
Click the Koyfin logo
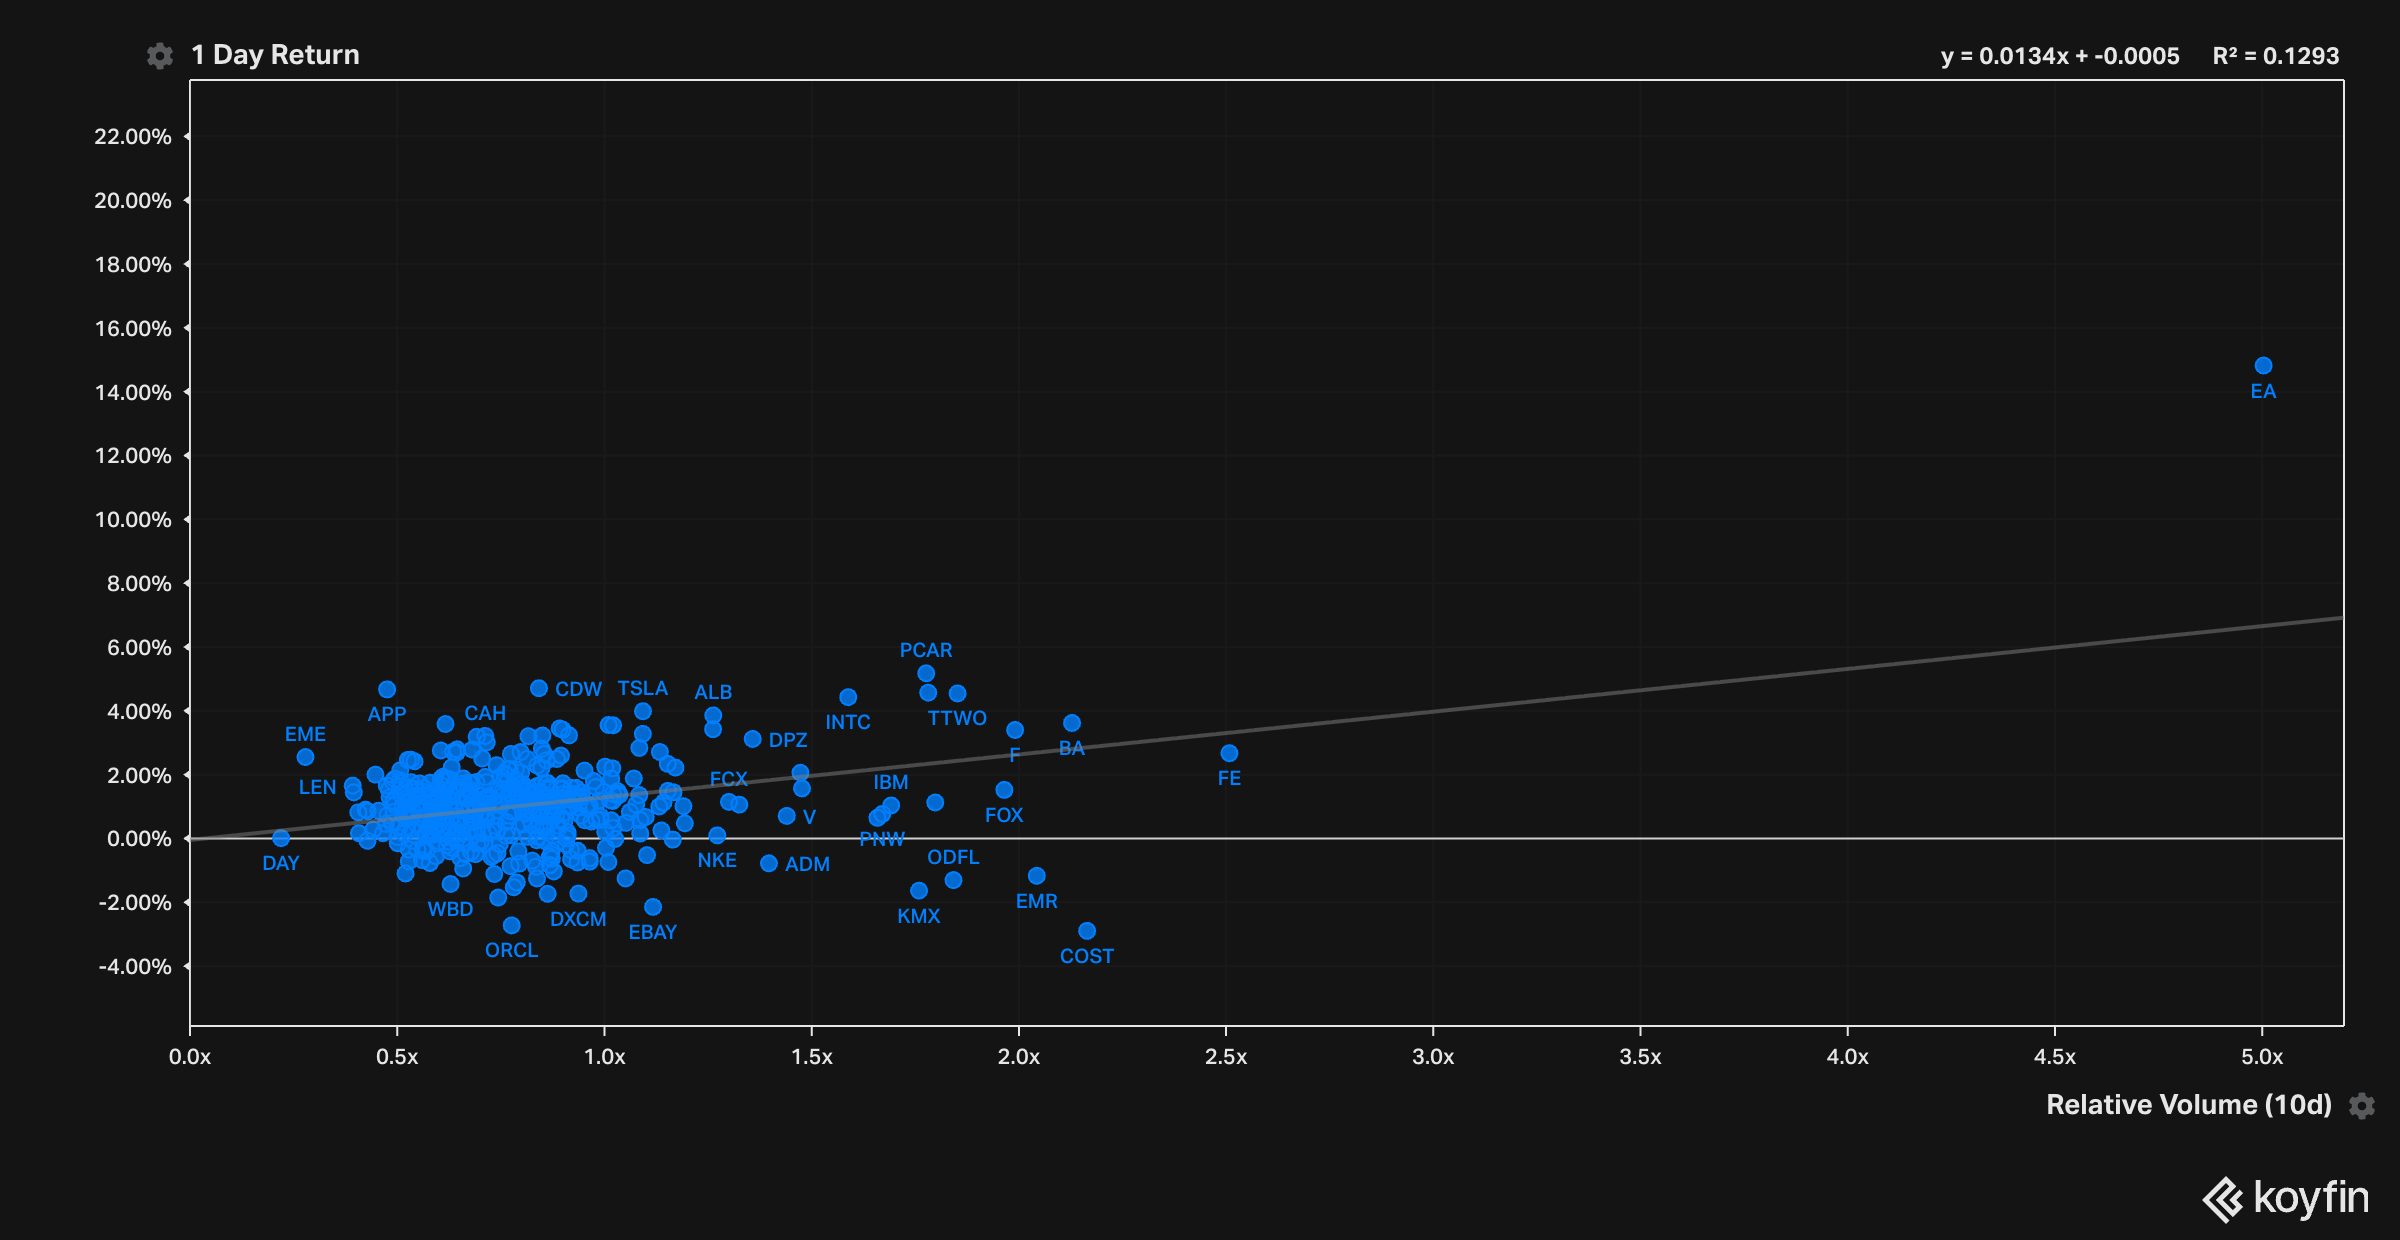click(x=2286, y=1198)
